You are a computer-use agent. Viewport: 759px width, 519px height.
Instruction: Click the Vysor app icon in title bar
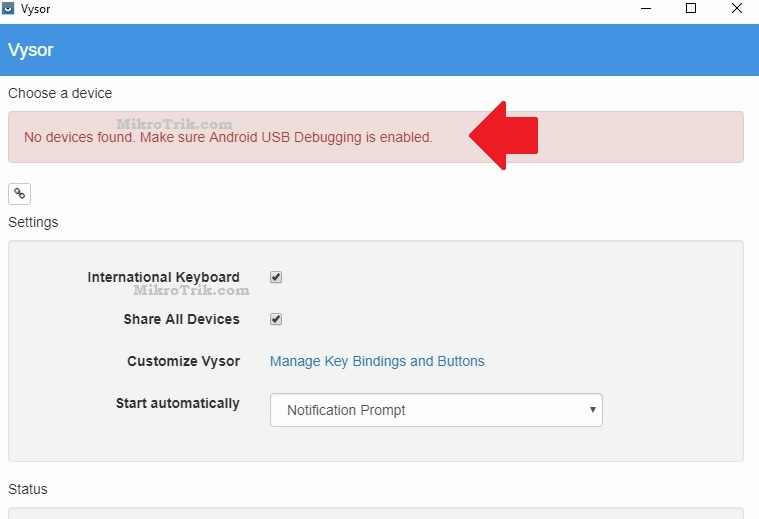tap(8, 9)
